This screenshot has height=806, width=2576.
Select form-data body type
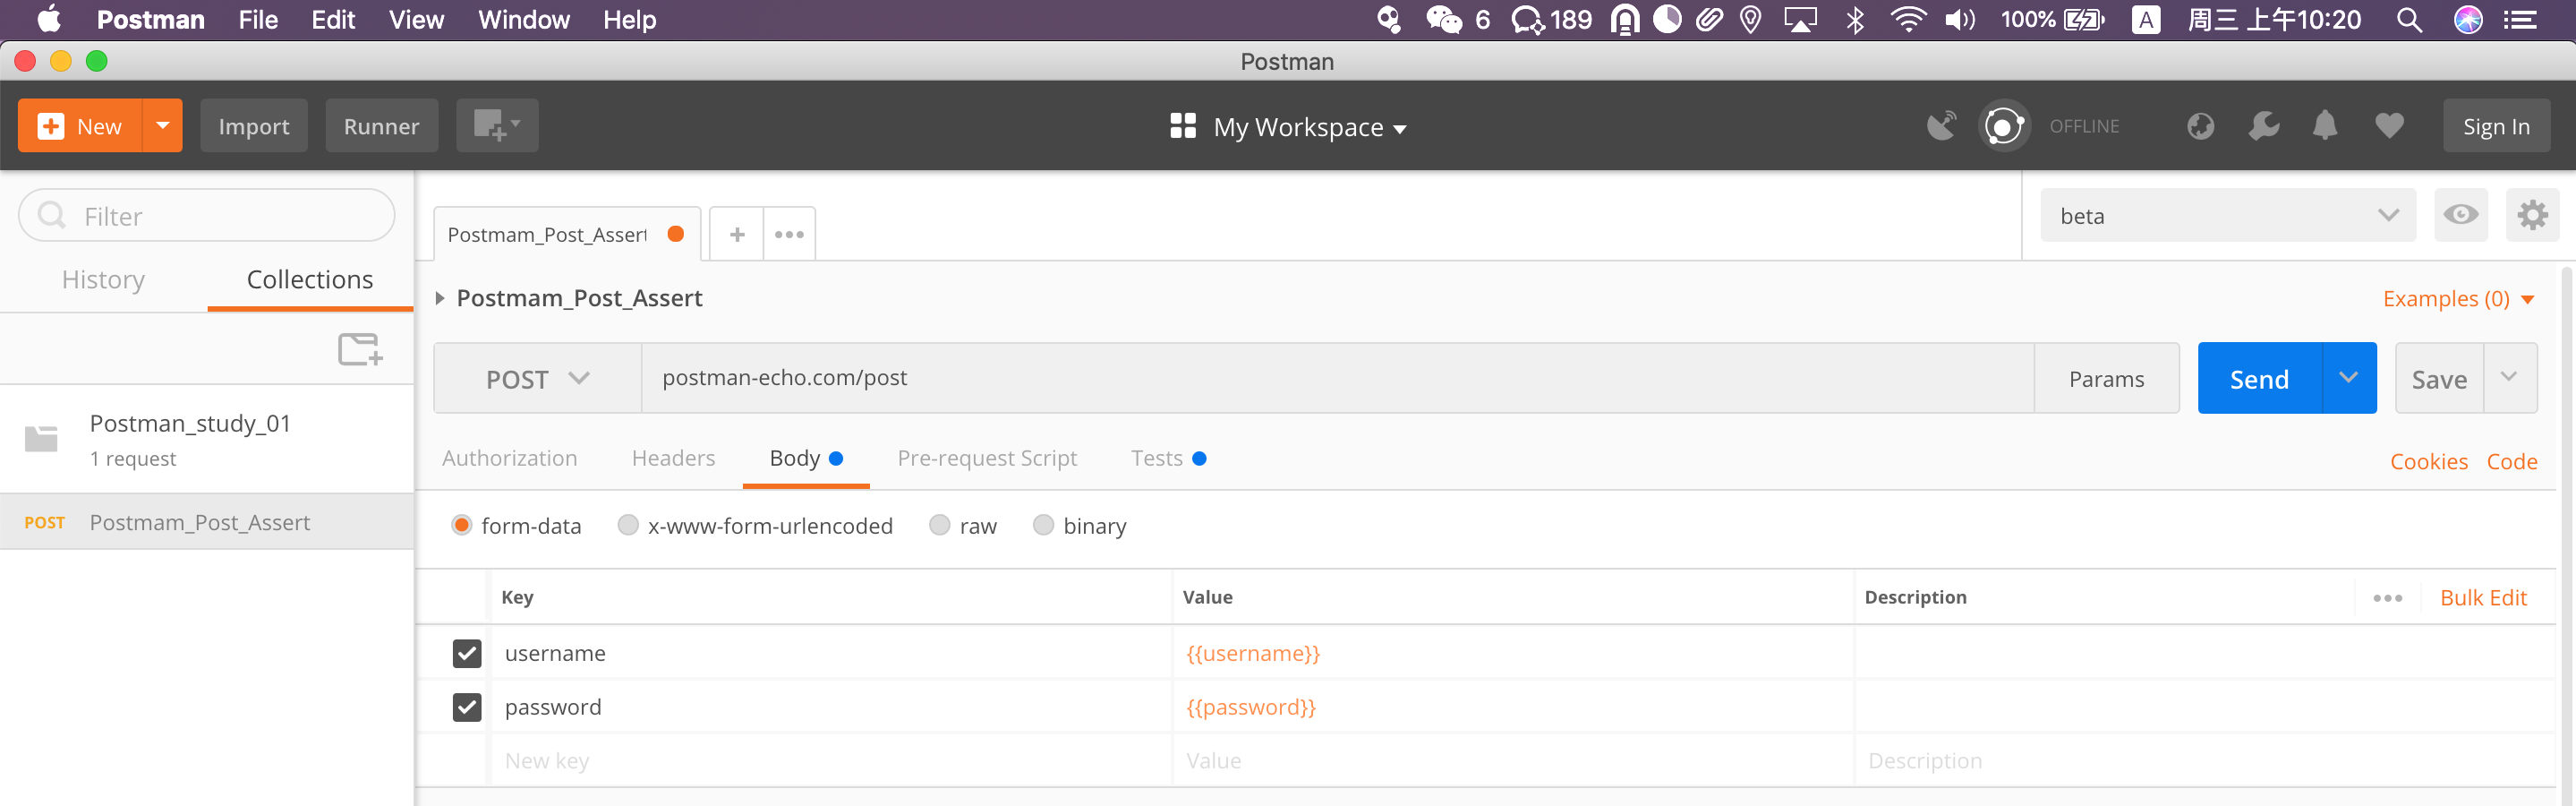[x=461, y=525]
